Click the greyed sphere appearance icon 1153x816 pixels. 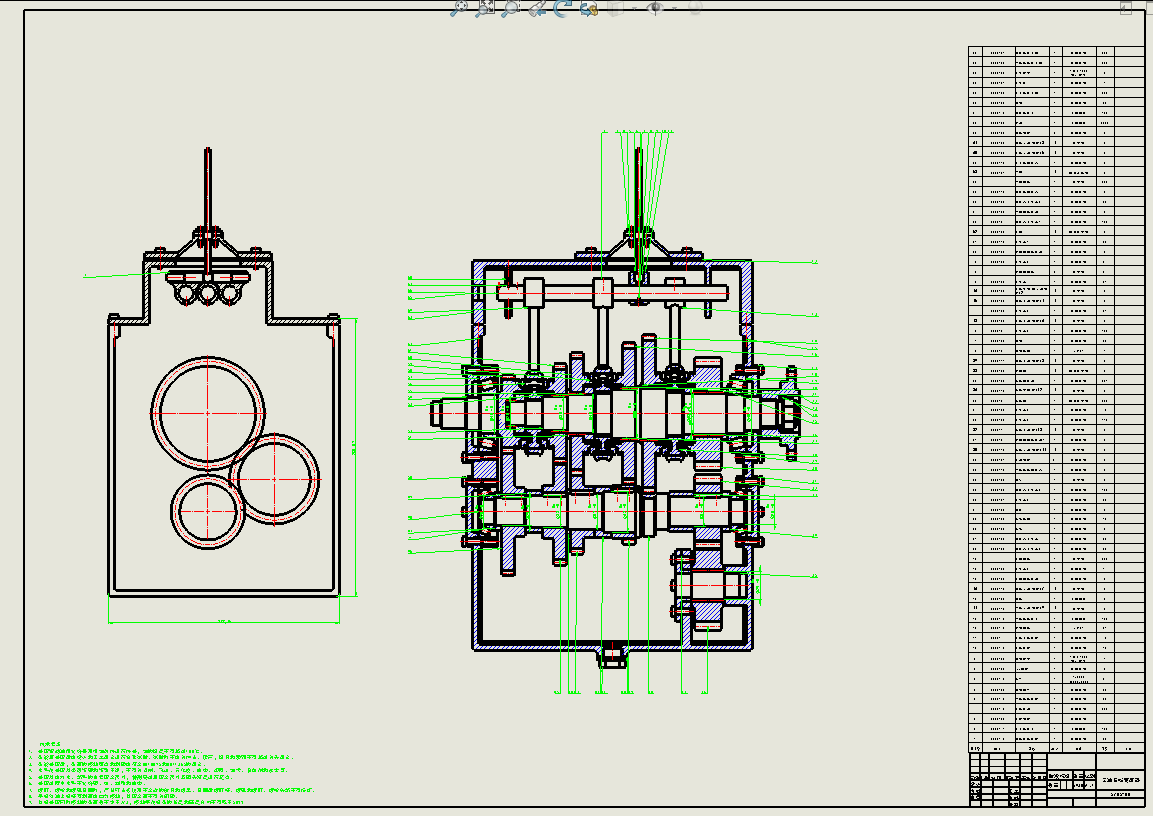tap(693, 8)
